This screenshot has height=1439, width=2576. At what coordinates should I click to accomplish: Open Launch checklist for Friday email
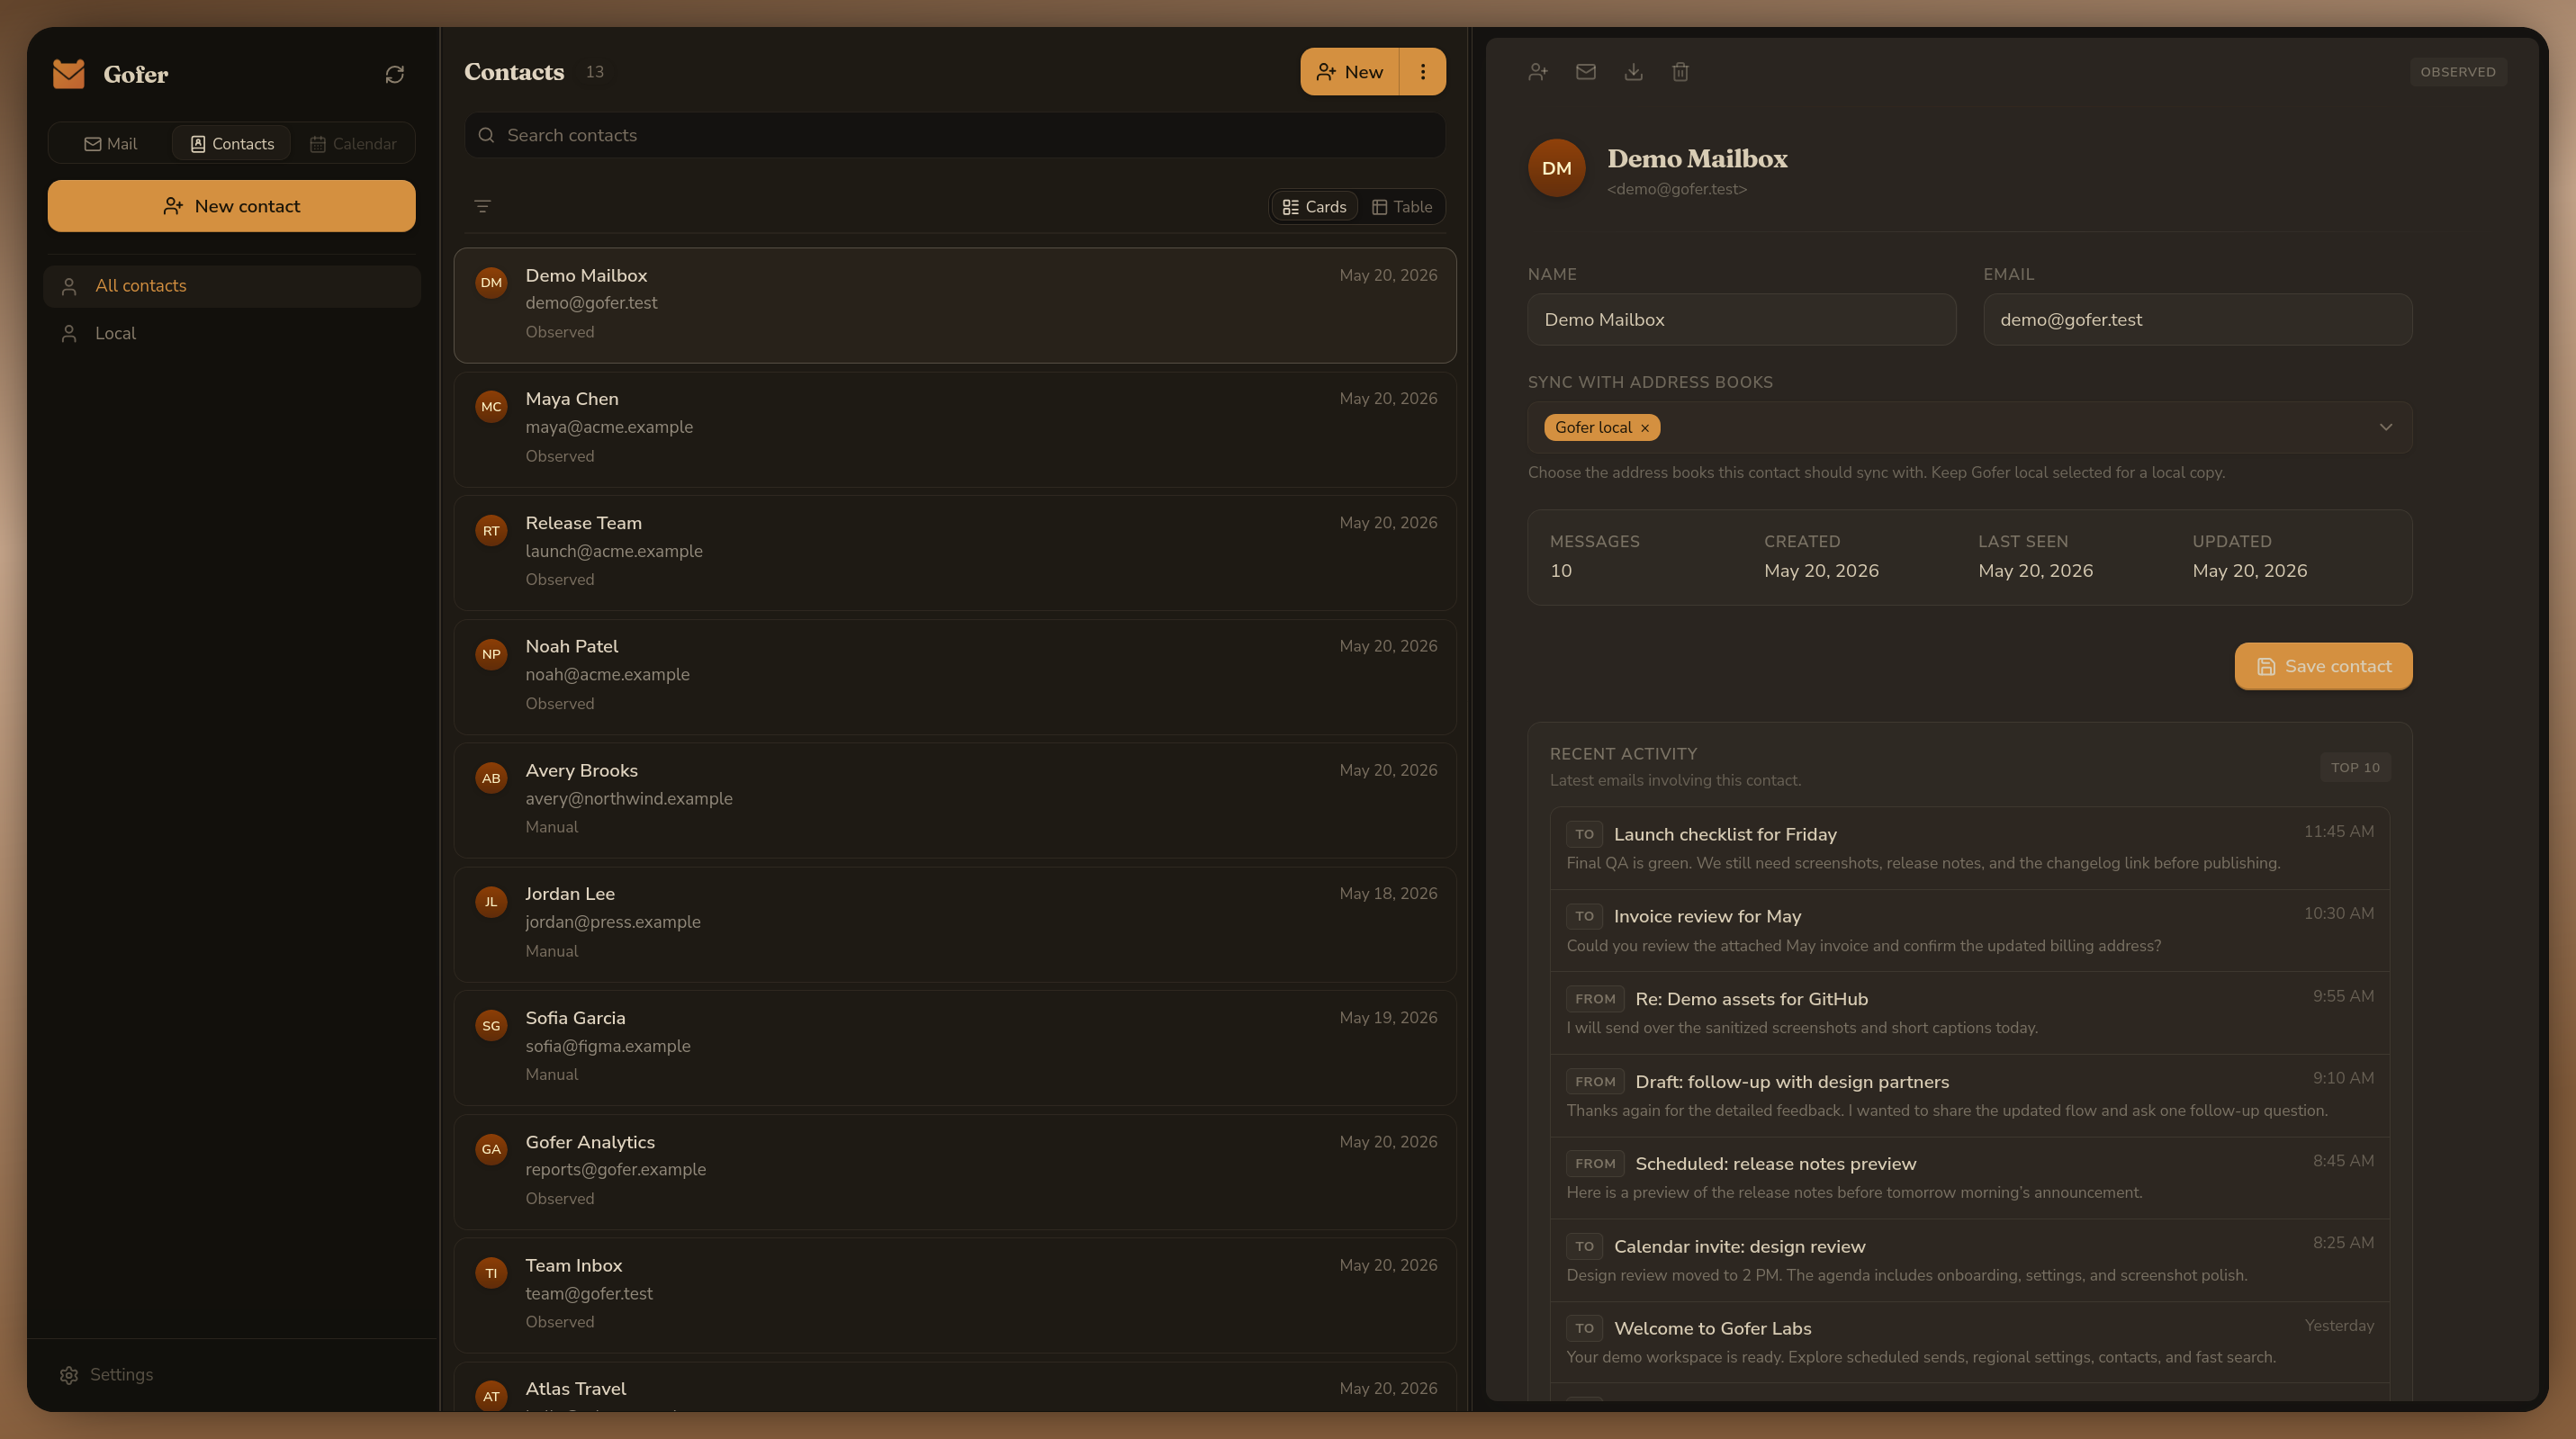click(1969, 848)
